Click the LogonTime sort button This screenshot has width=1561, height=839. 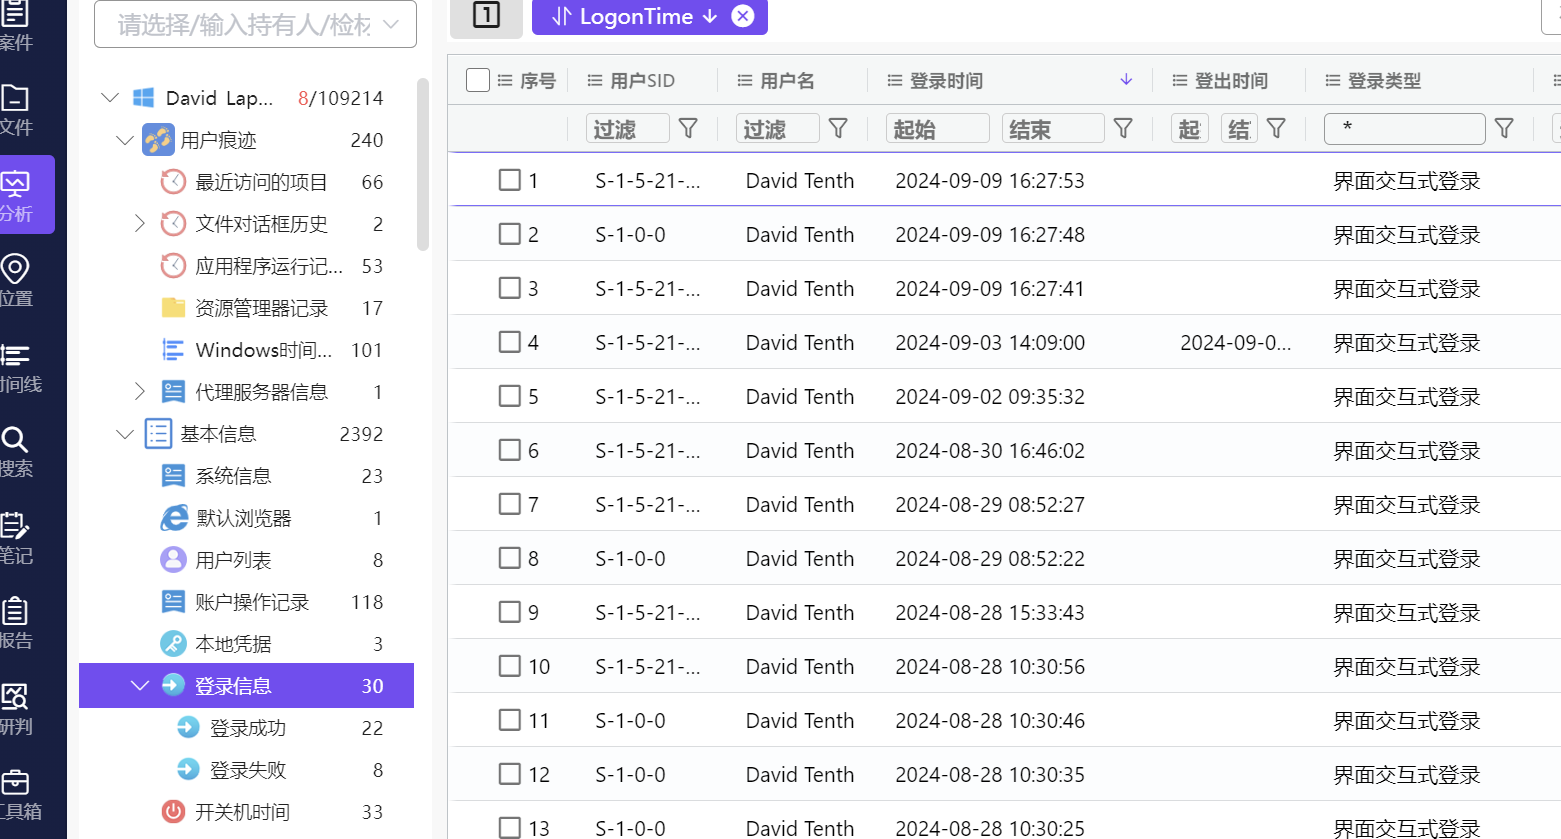coord(634,16)
